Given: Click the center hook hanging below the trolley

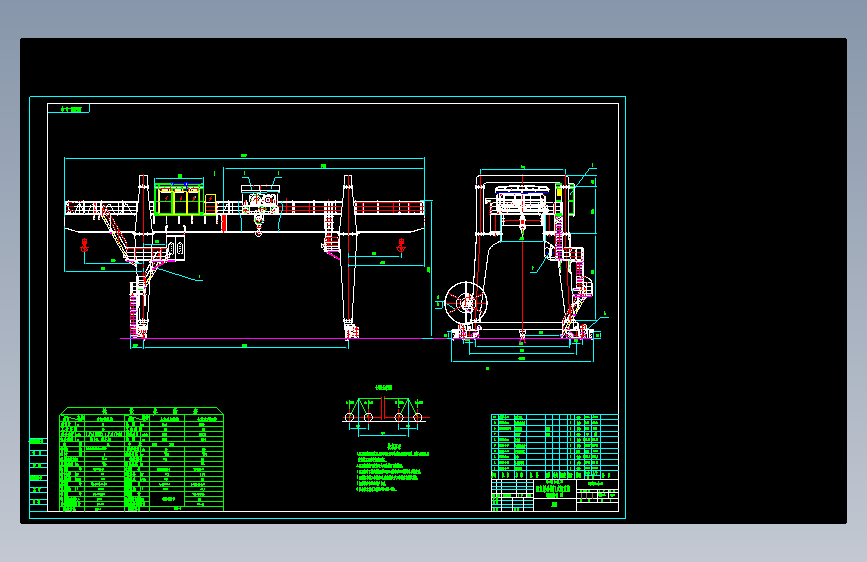Looking at the screenshot, I should [x=258, y=226].
